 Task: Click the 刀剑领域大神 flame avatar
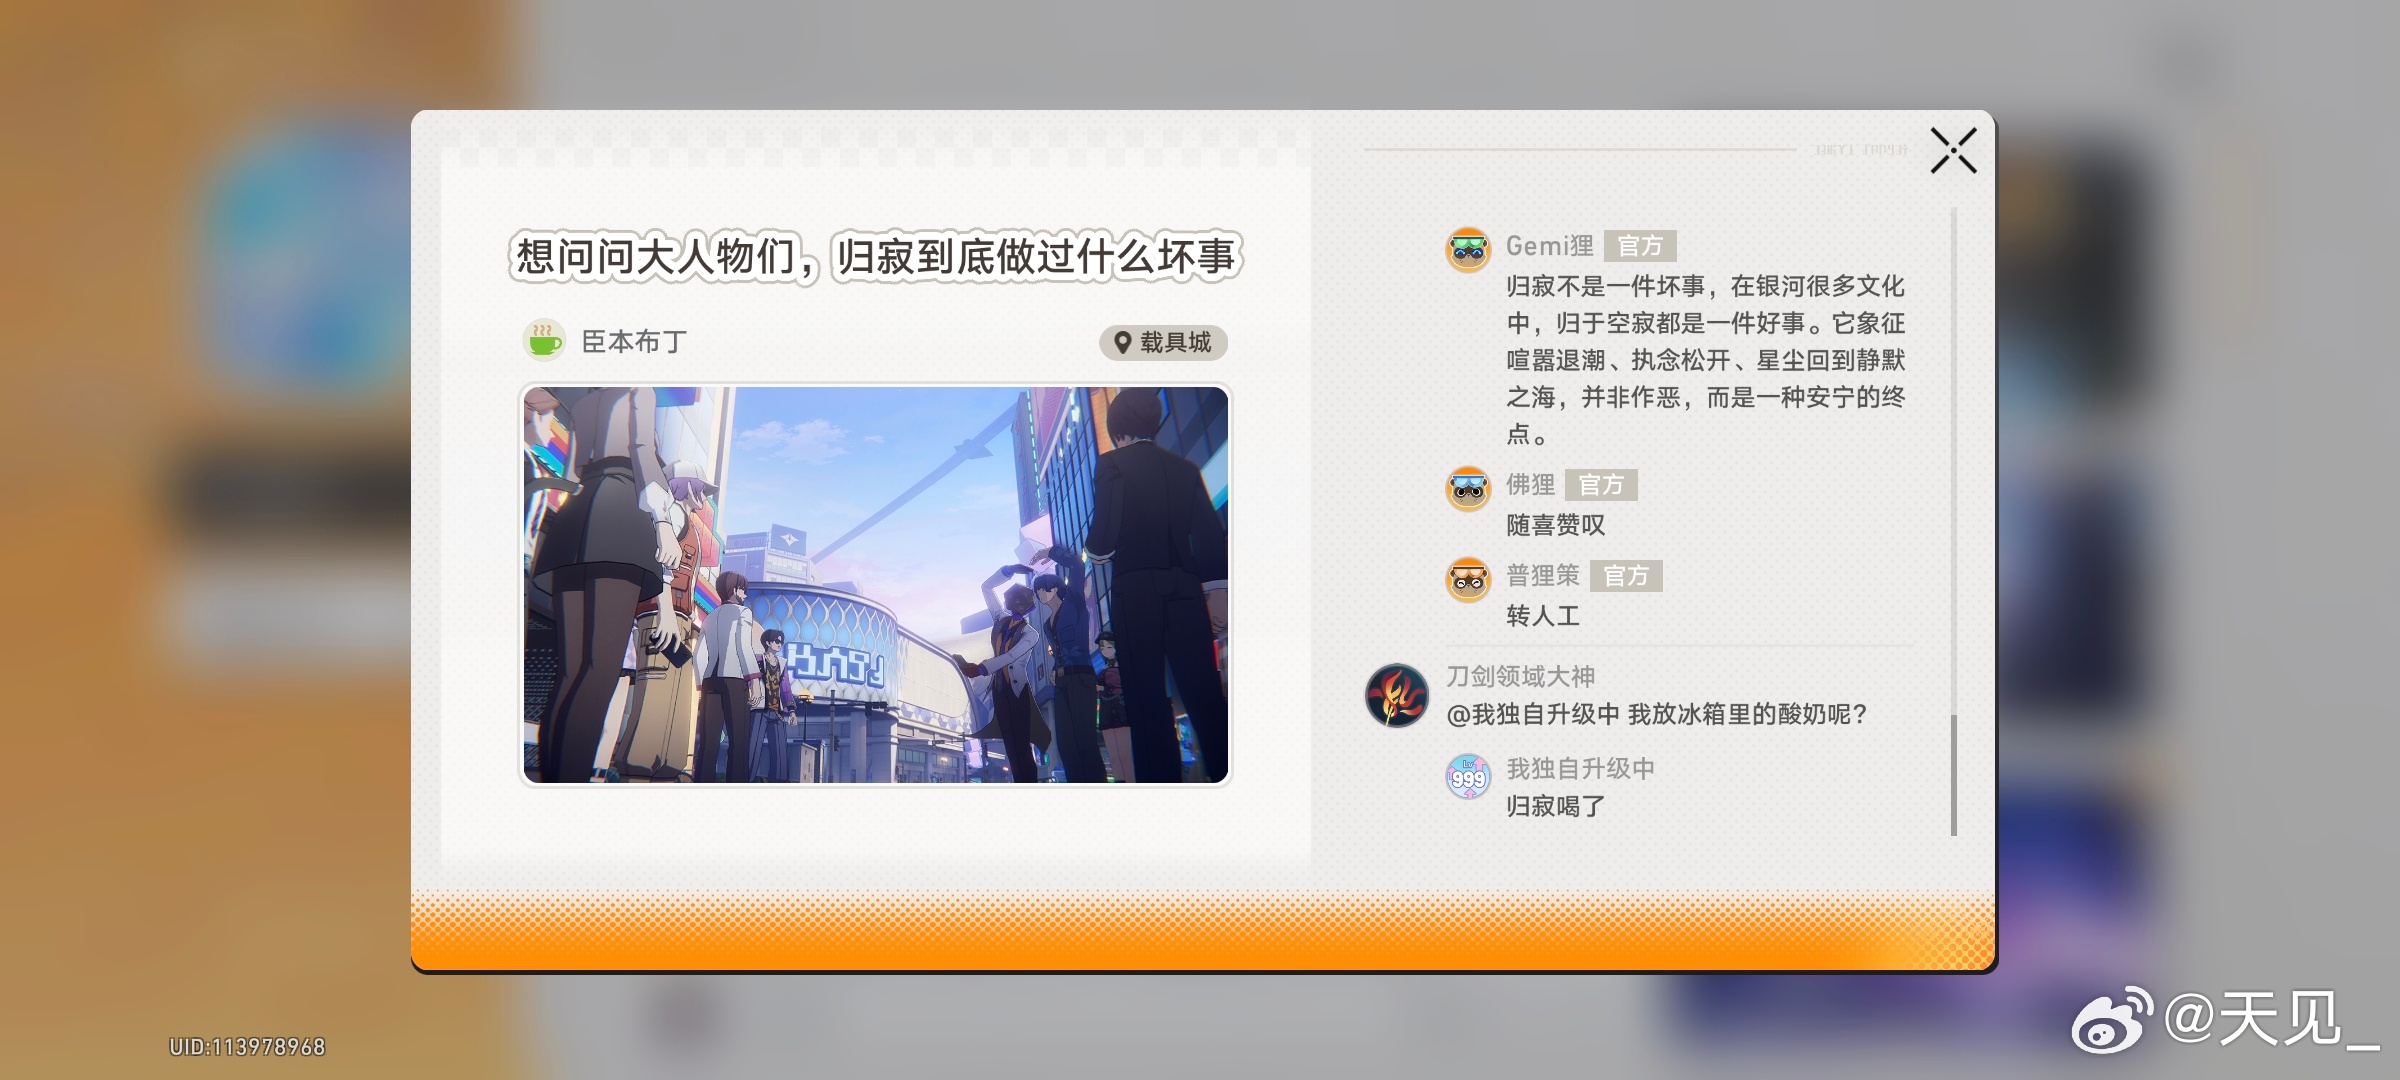(x=1397, y=695)
